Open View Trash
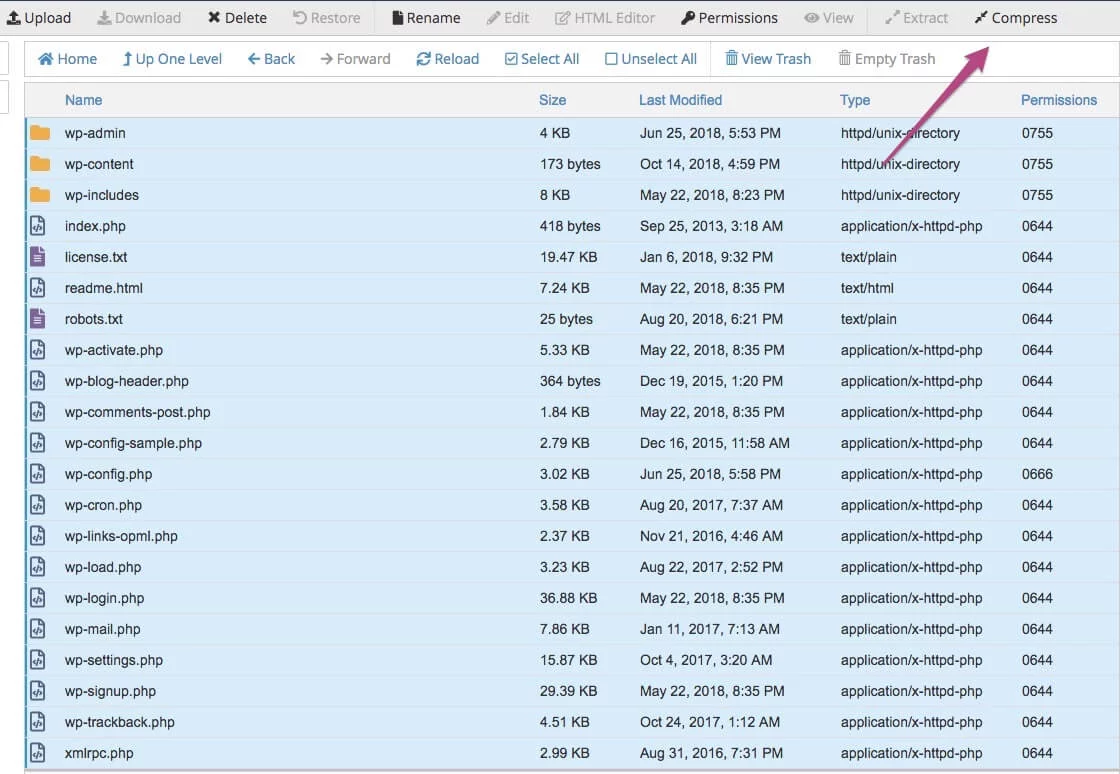This screenshot has width=1120, height=774. 768,59
